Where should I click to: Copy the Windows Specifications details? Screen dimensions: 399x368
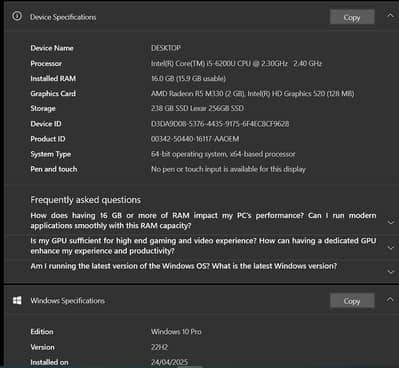tap(352, 301)
